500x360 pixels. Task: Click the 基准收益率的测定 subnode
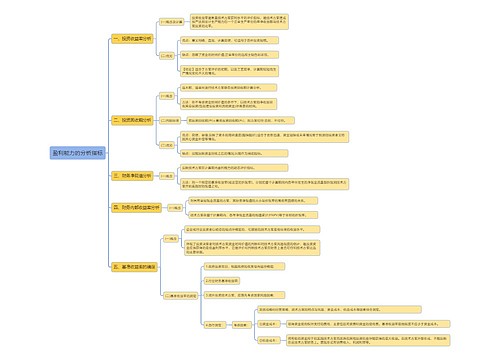coord(181,296)
